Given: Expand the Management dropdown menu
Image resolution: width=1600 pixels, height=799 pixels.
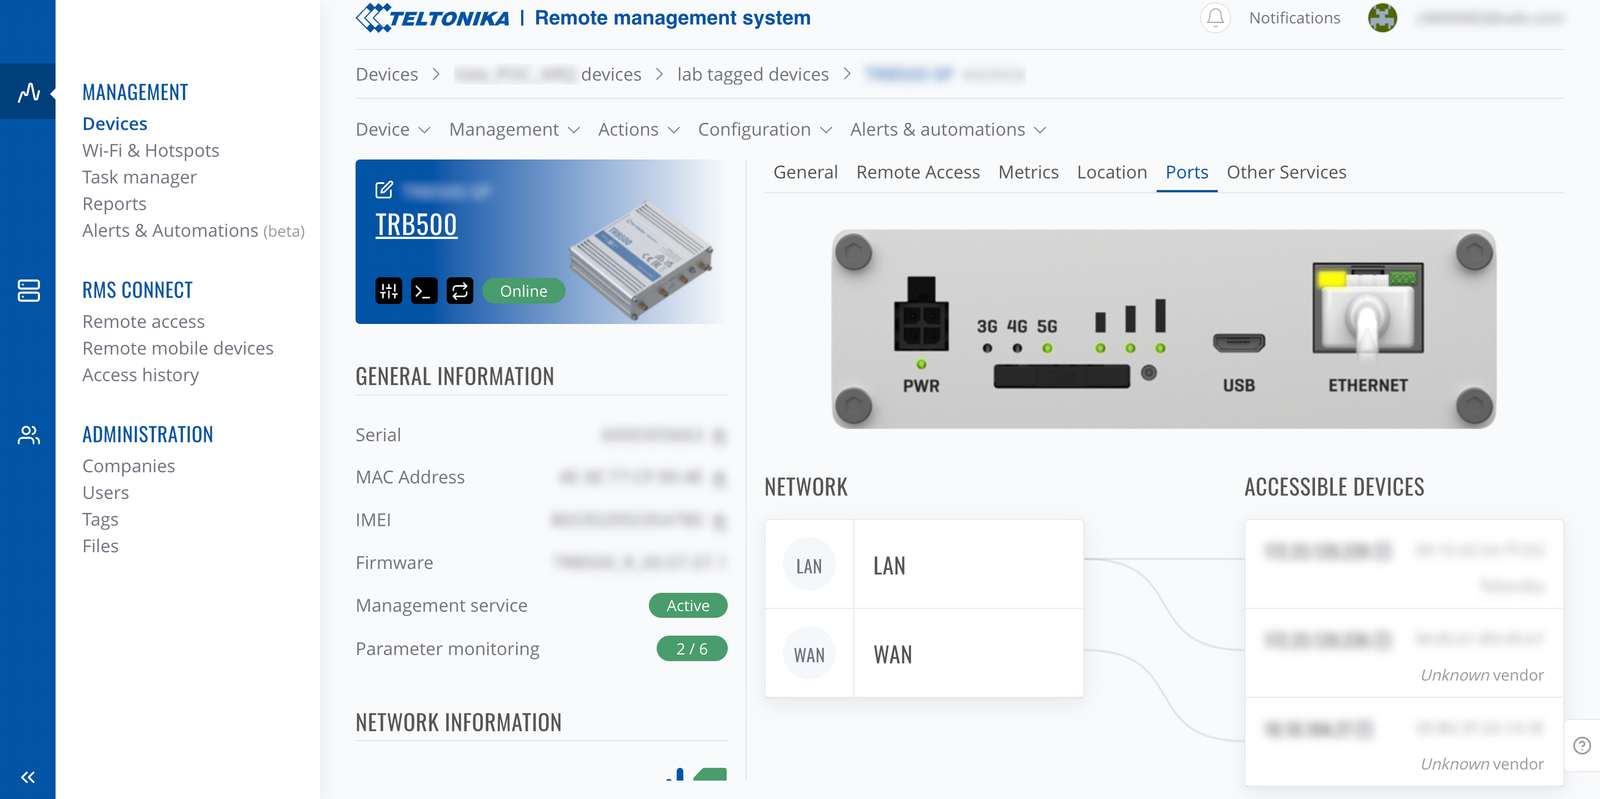Looking at the screenshot, I should click(514, 130).
